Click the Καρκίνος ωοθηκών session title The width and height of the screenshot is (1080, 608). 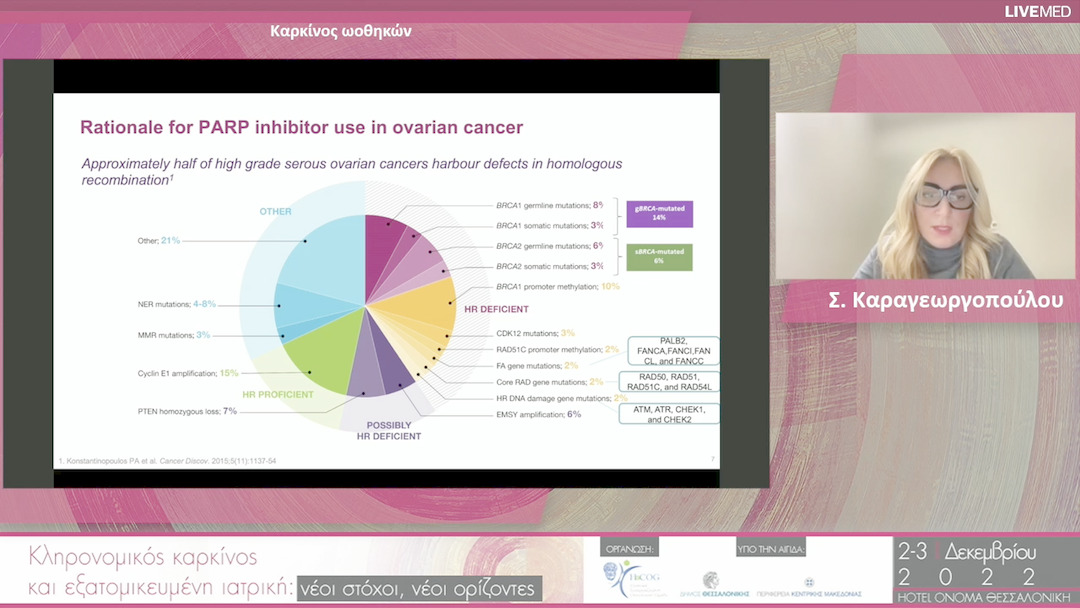pos(341,31)
